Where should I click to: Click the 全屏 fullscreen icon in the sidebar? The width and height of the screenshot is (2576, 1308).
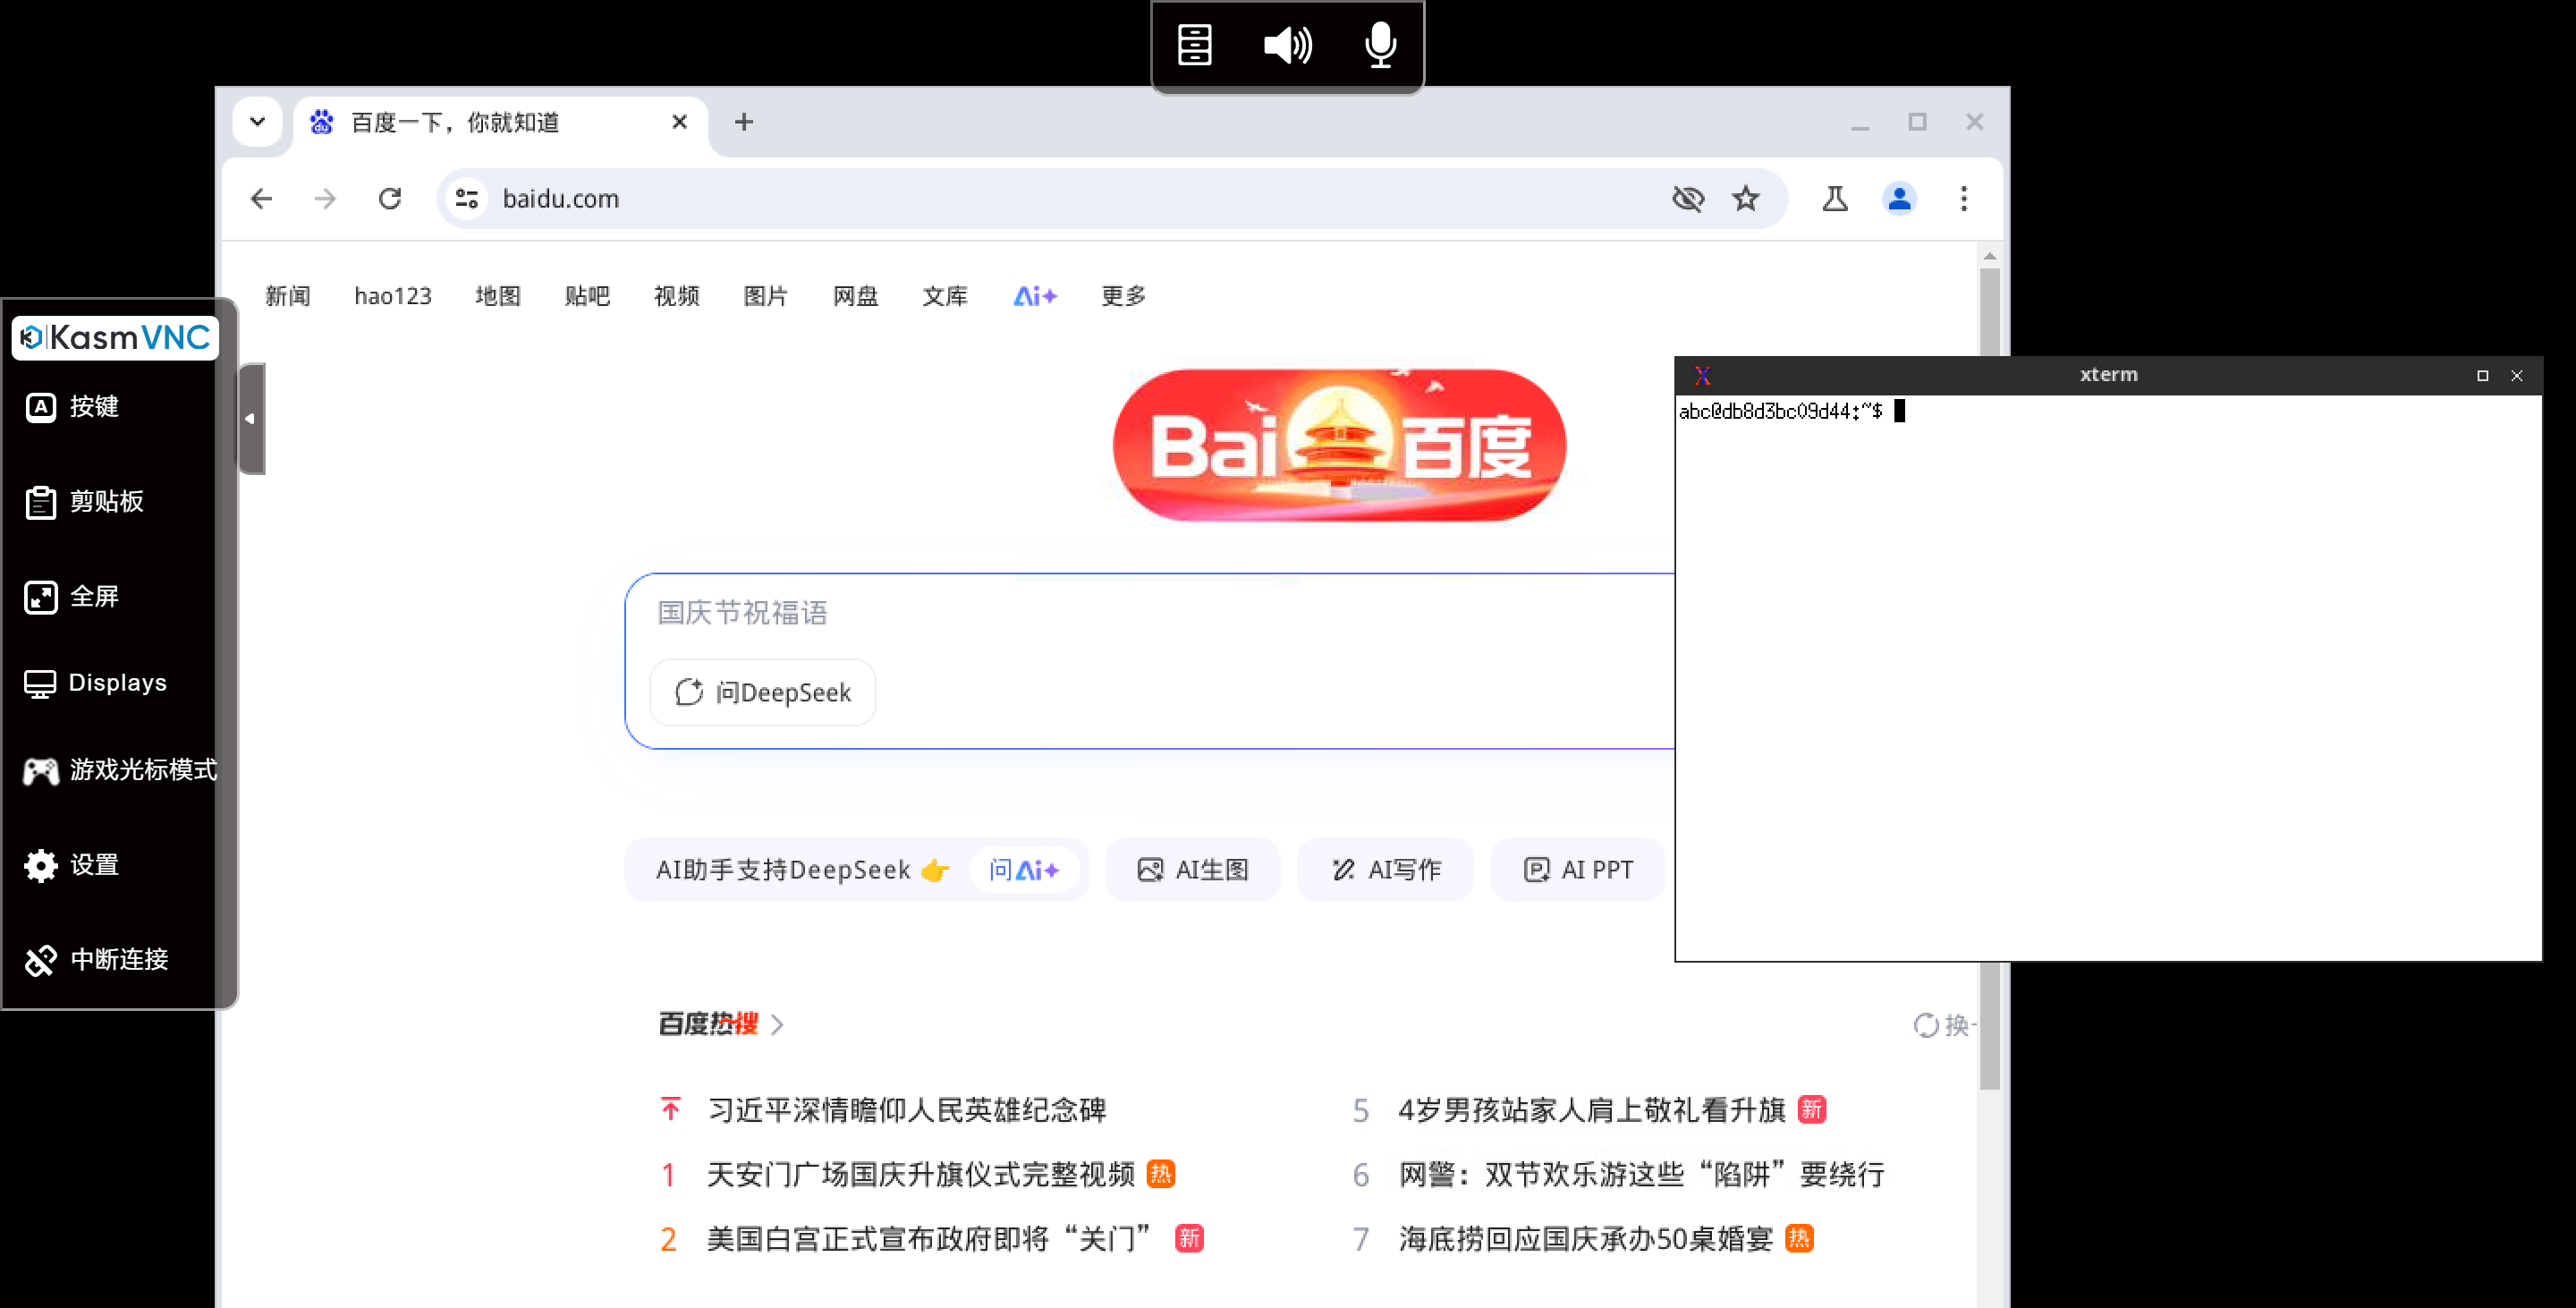(x=41, y=597)
